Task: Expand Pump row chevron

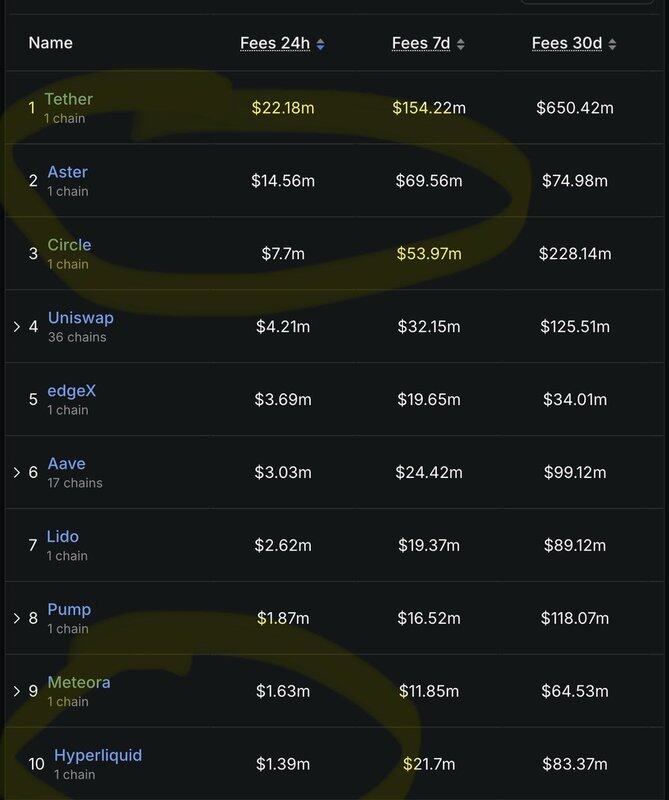Action: click(x=16, y=618)
